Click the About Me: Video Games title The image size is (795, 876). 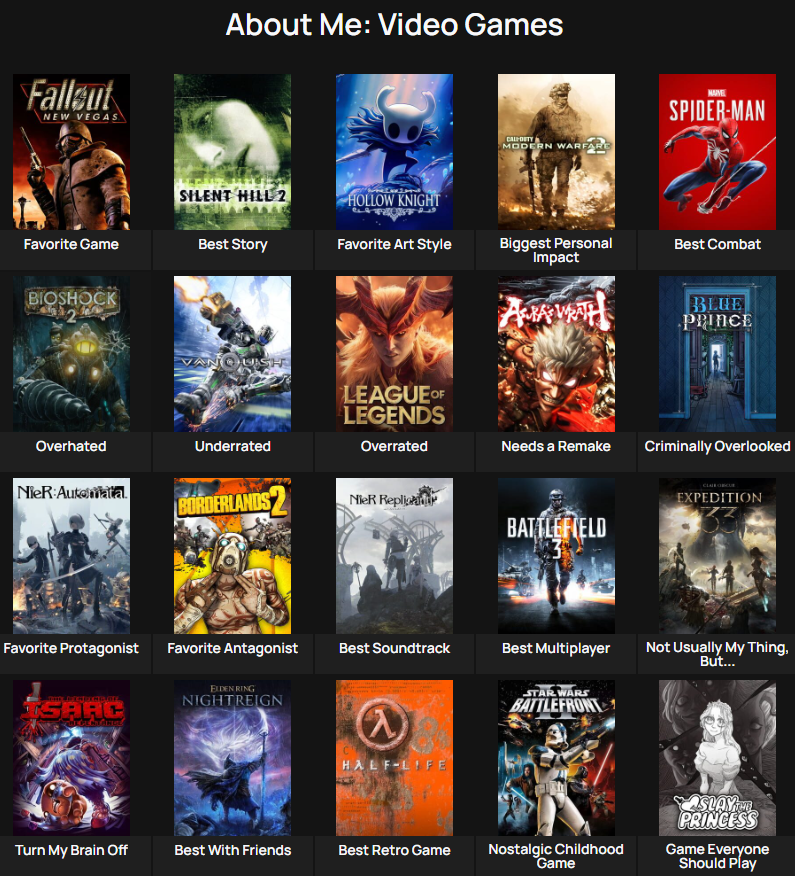coord(394,25)
